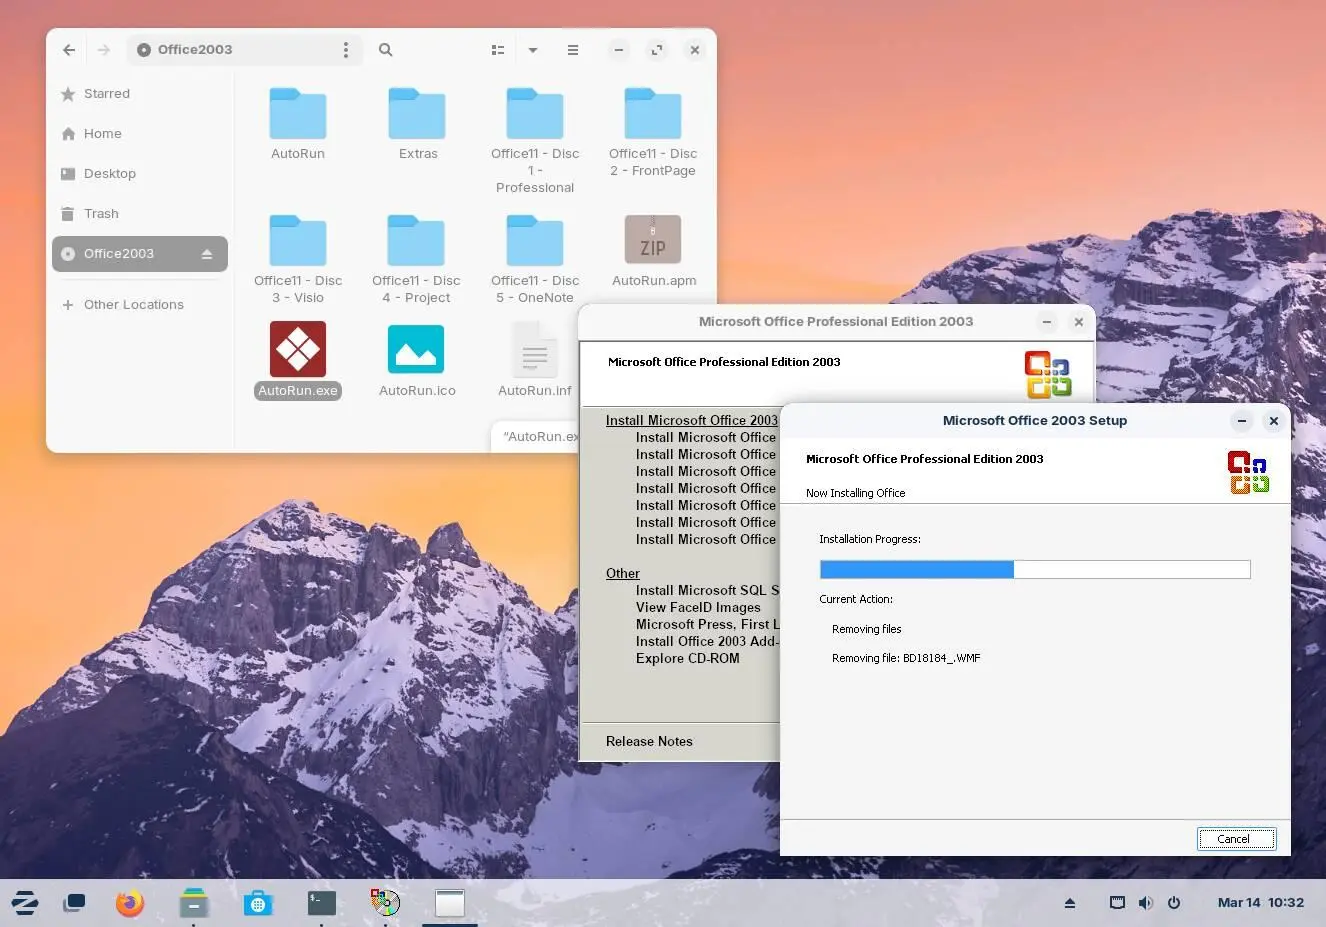Toggle list/grid view in file manager
The image size is (1326, 927).
[x=498, y=50]
